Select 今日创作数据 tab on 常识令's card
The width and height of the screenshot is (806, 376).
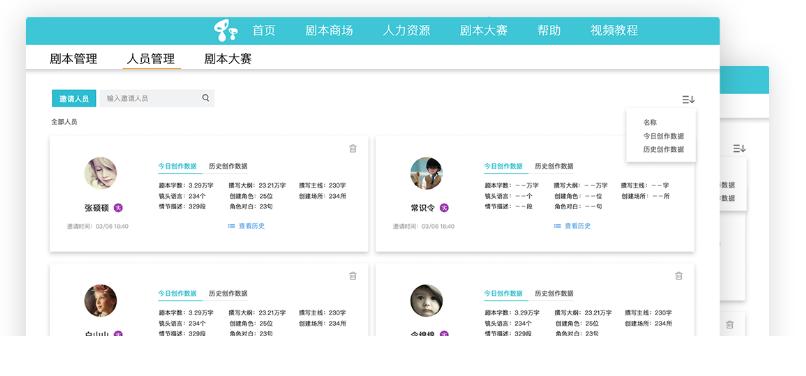pos(503,166)
